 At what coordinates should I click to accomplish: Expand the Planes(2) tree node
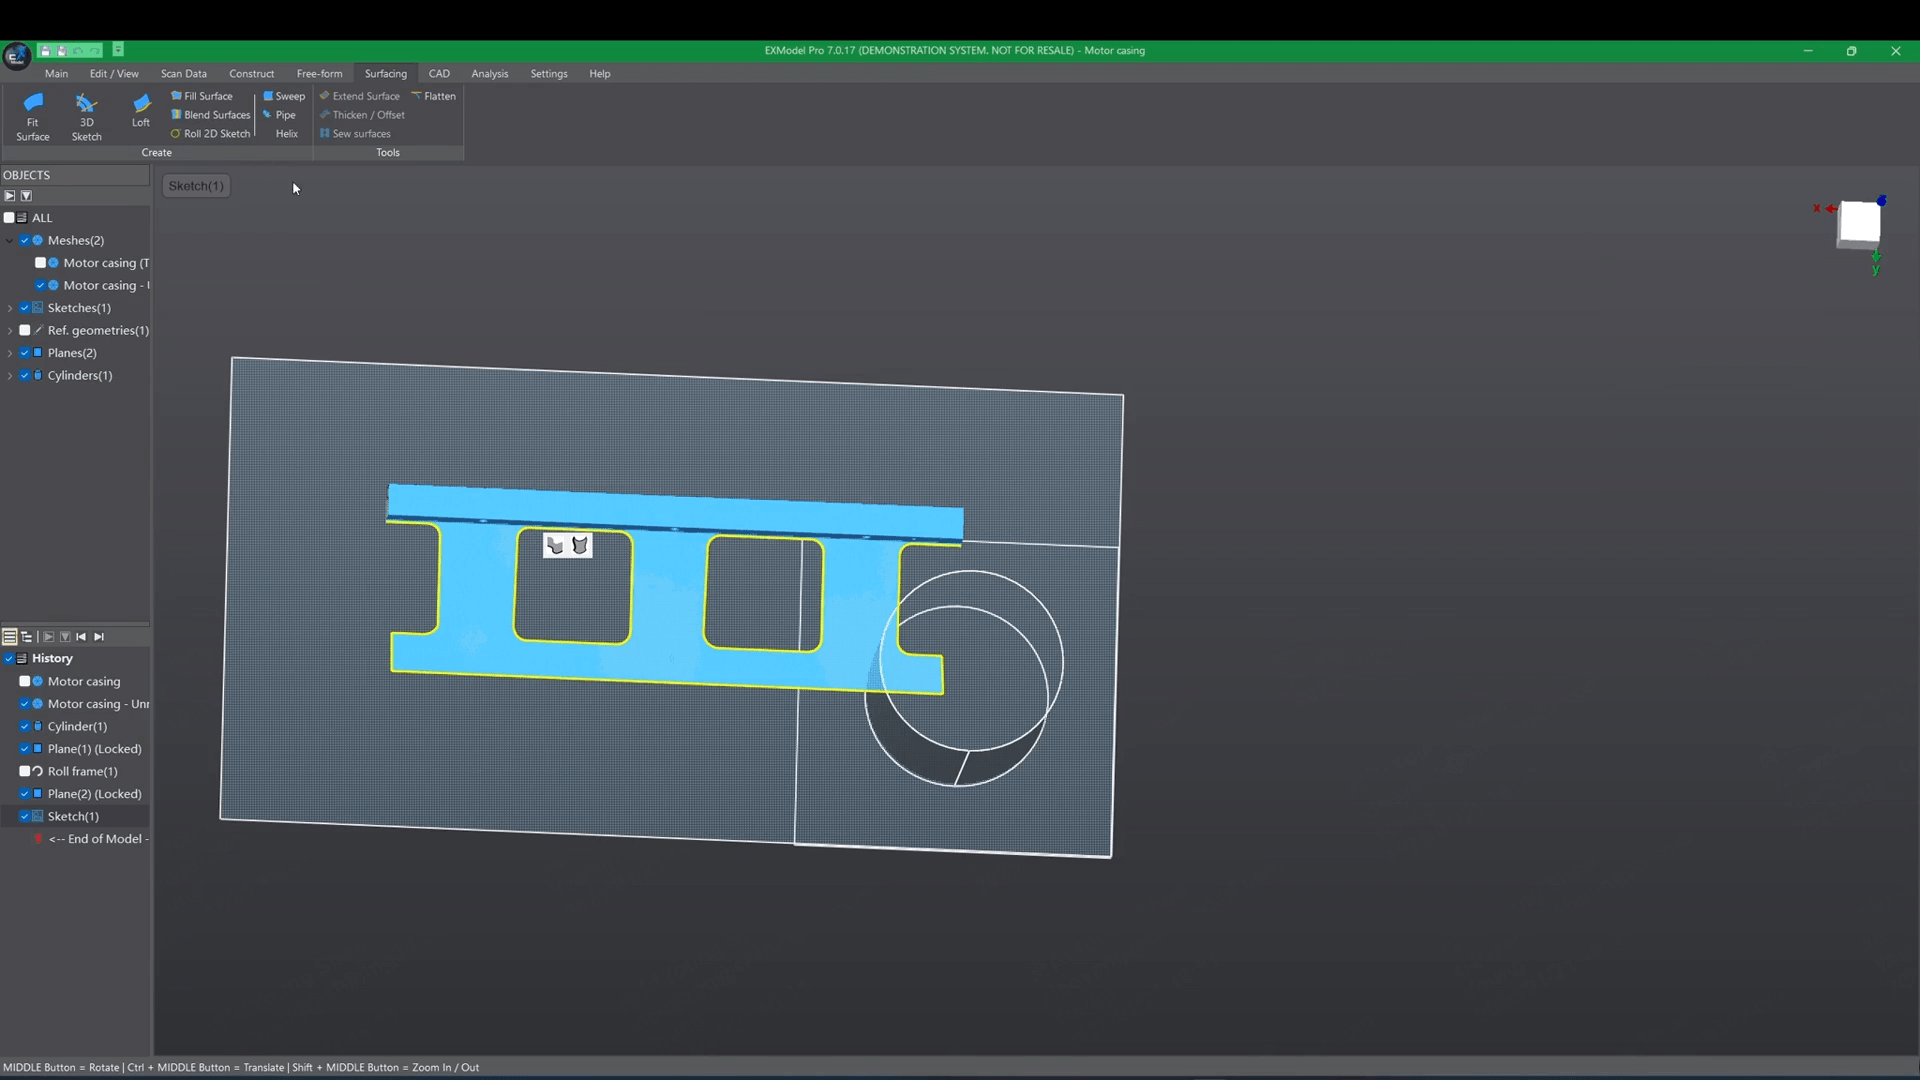pos(9,352)
